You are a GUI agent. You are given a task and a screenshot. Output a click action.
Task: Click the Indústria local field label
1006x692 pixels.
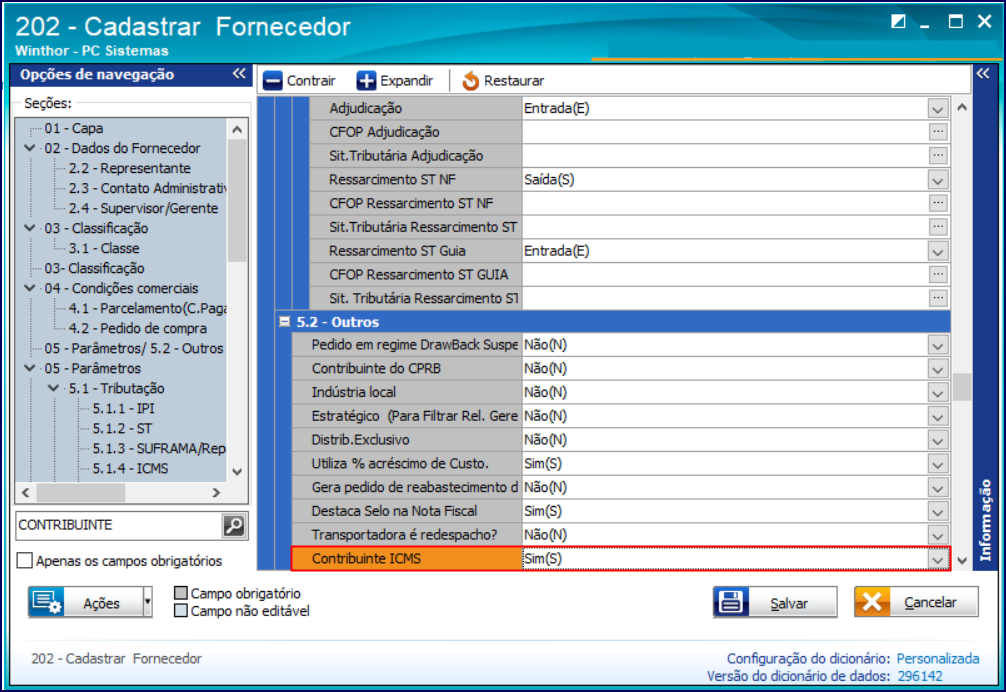(x=354, y=392)
